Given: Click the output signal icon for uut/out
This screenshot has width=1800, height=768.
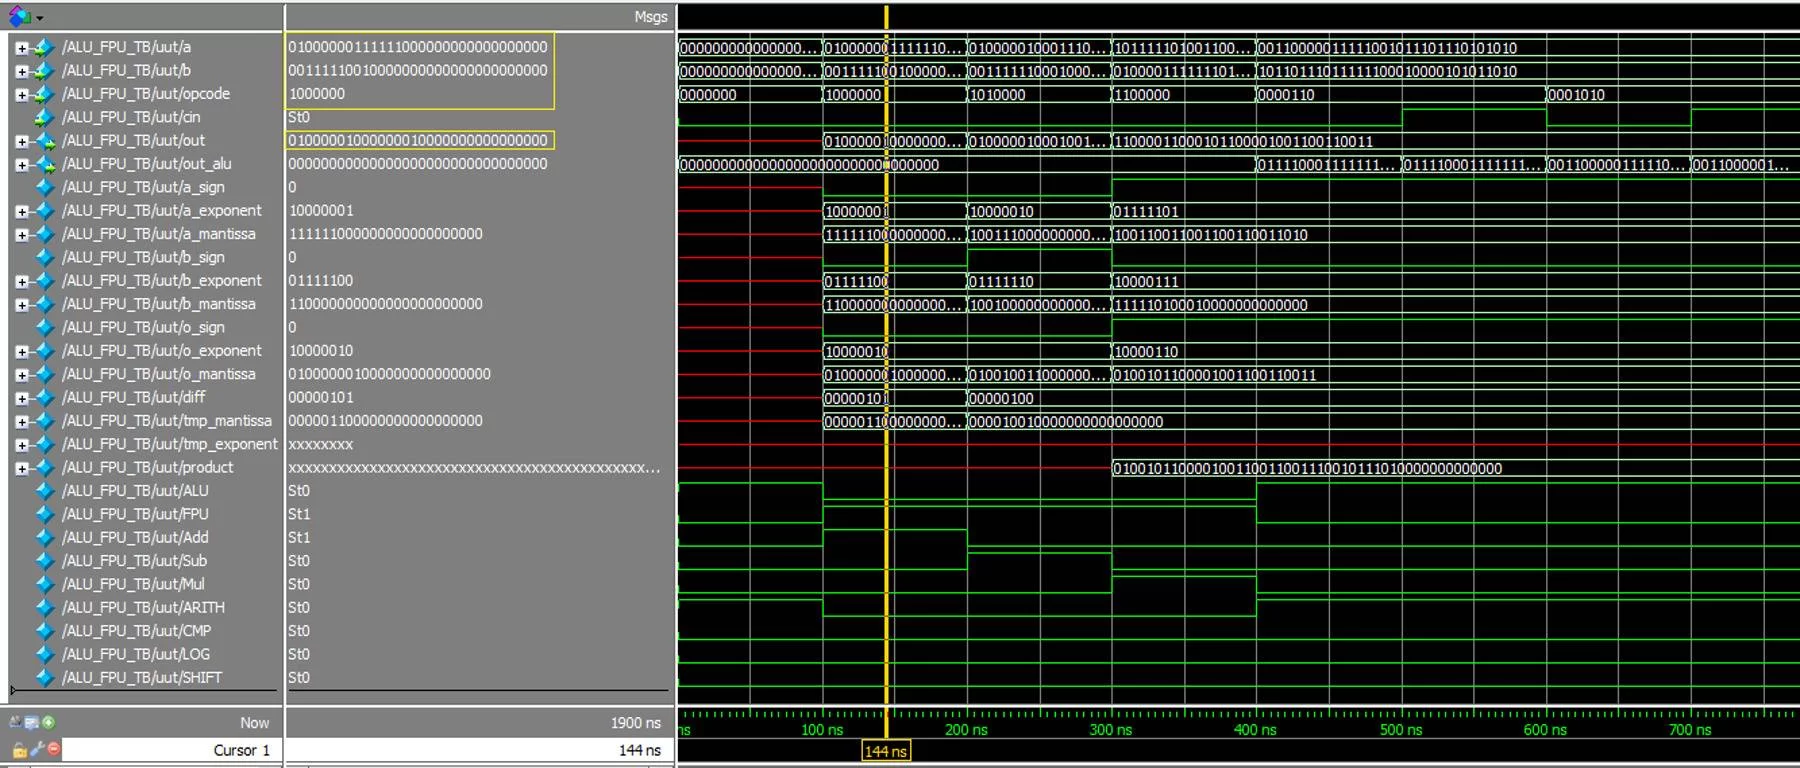Looking at the screenshot, I should (43, 141).
